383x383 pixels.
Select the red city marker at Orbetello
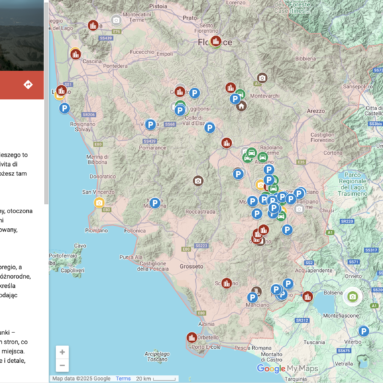[192, 337]
